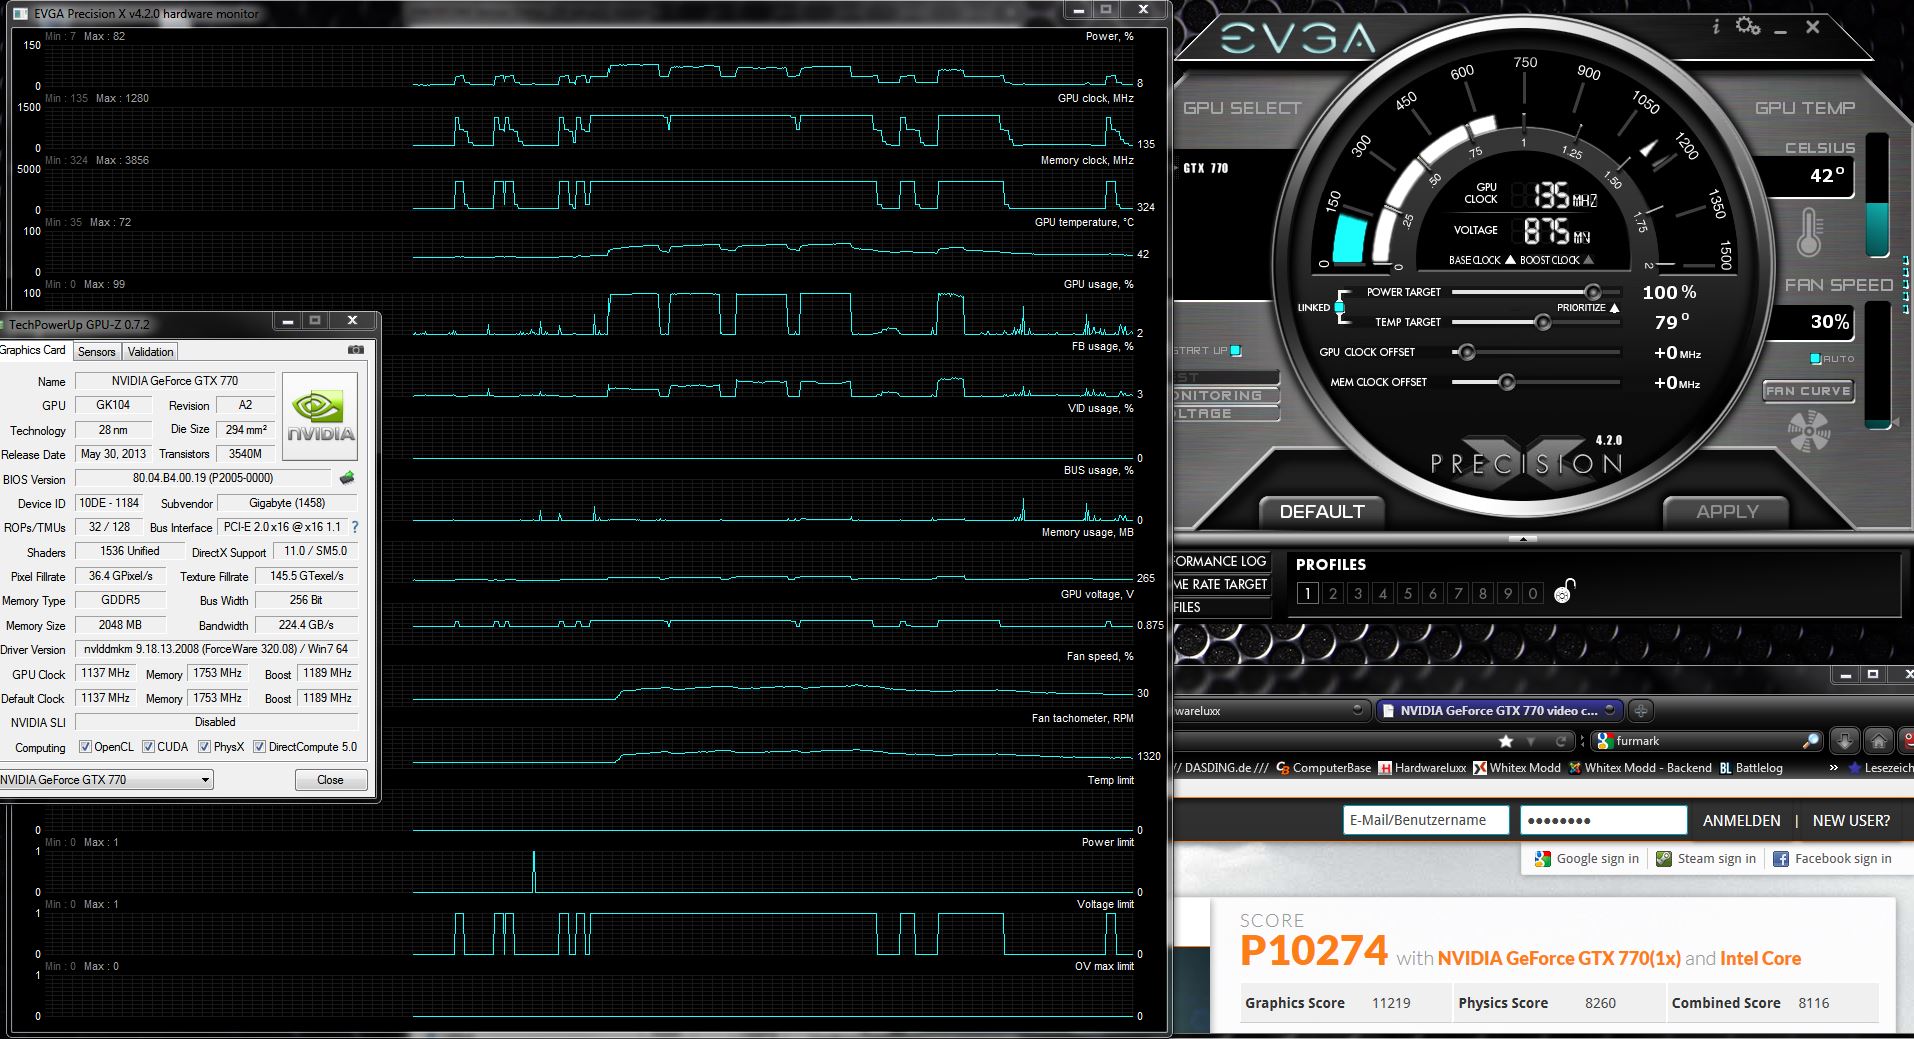Select the NVIDIA GeForce GTX 770 browser tab
This screenshot has width=1914, height=1039.
click(x=1498, y=710)
